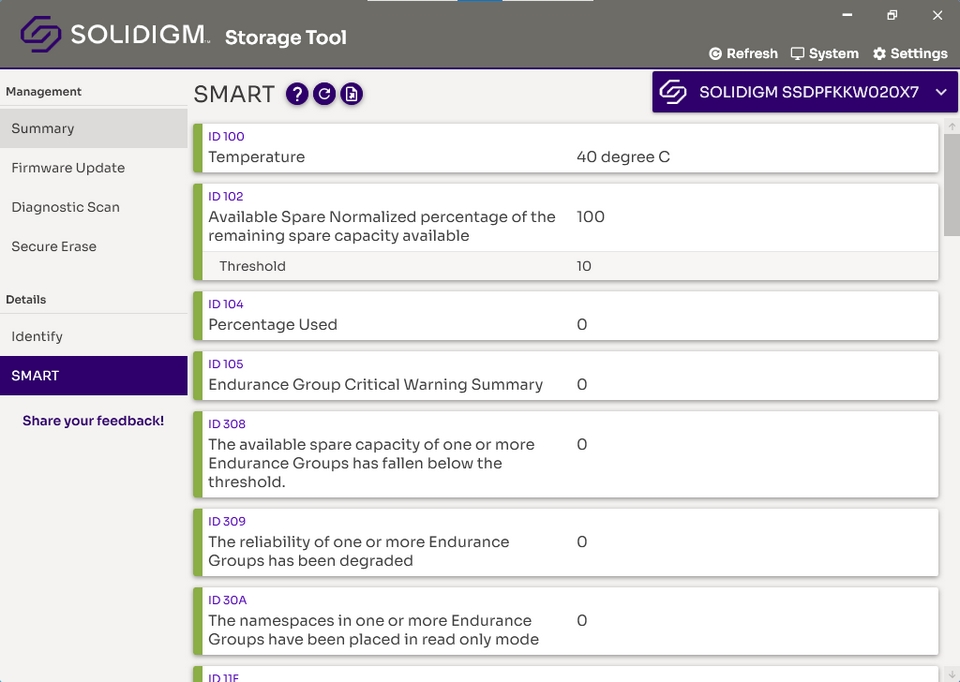This screenshot has width=960, height=682.
Task: Click the read only mode description text
Action: pos(373,630)
